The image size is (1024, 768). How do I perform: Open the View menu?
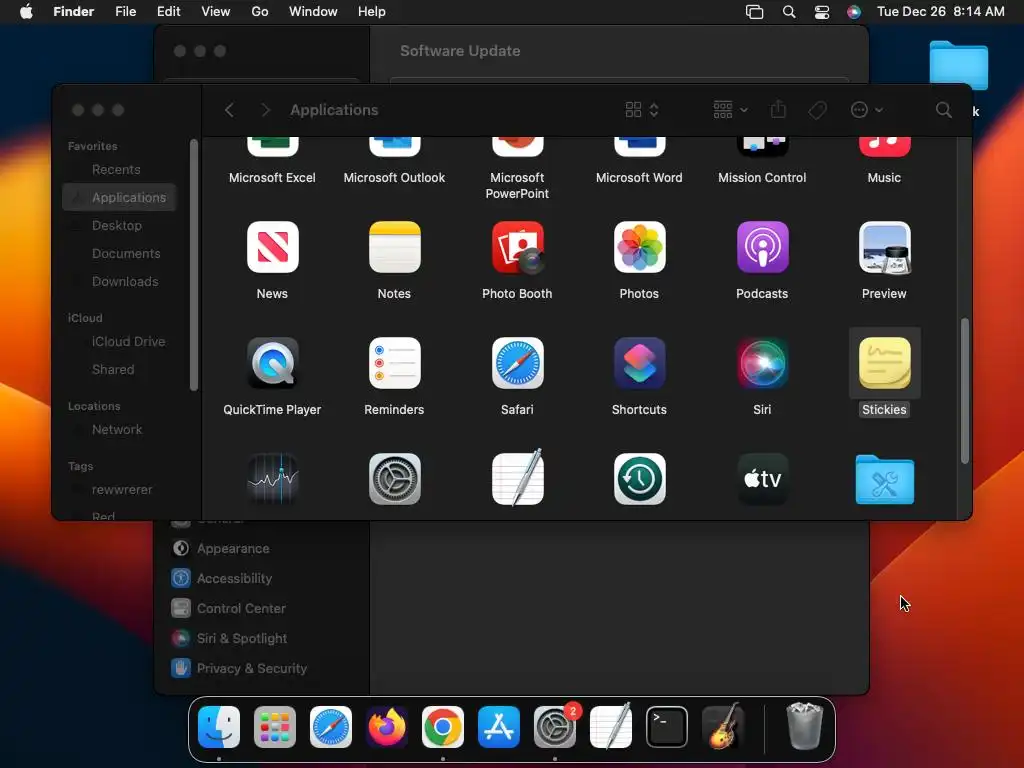(x=216, y=12)
